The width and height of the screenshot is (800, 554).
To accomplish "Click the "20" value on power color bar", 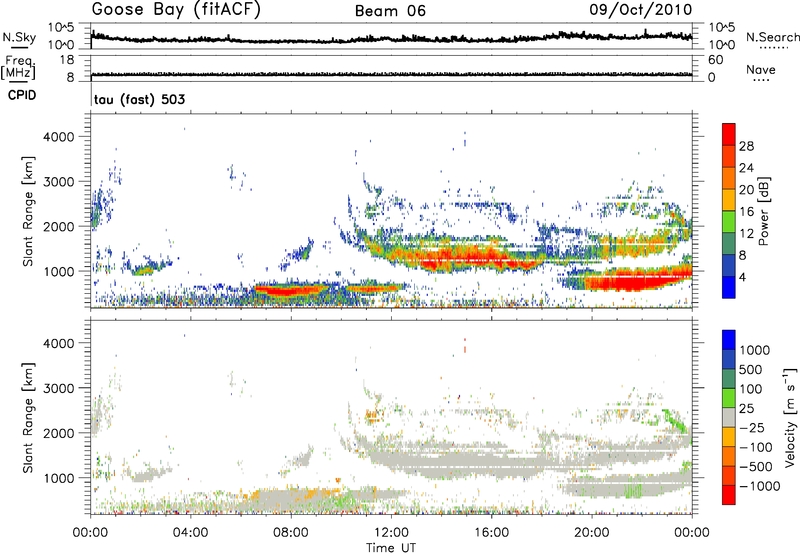I will tap(746, 190).
